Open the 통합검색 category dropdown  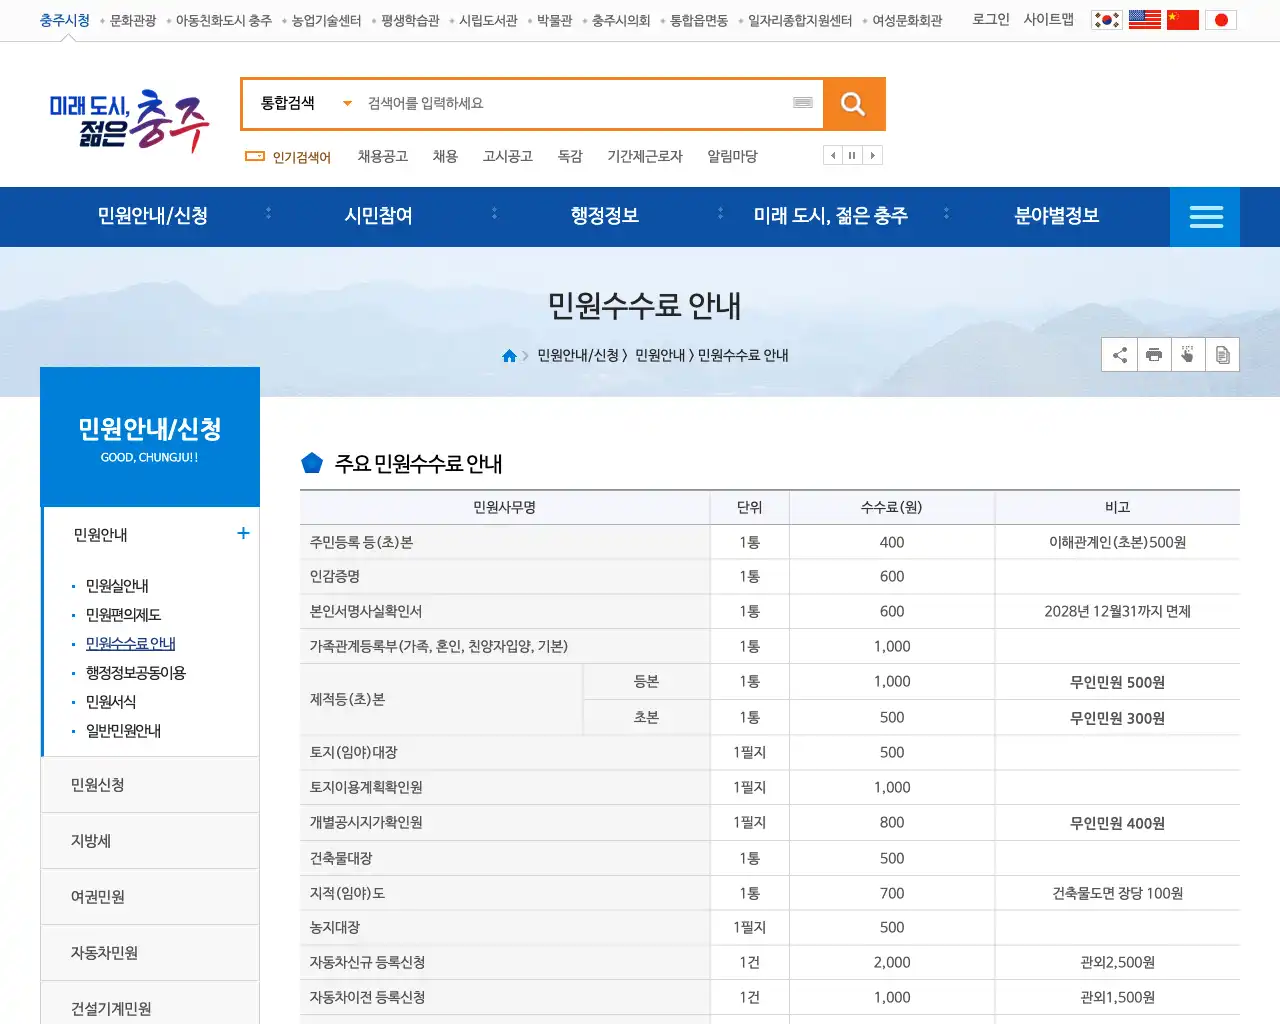[306, 103]
